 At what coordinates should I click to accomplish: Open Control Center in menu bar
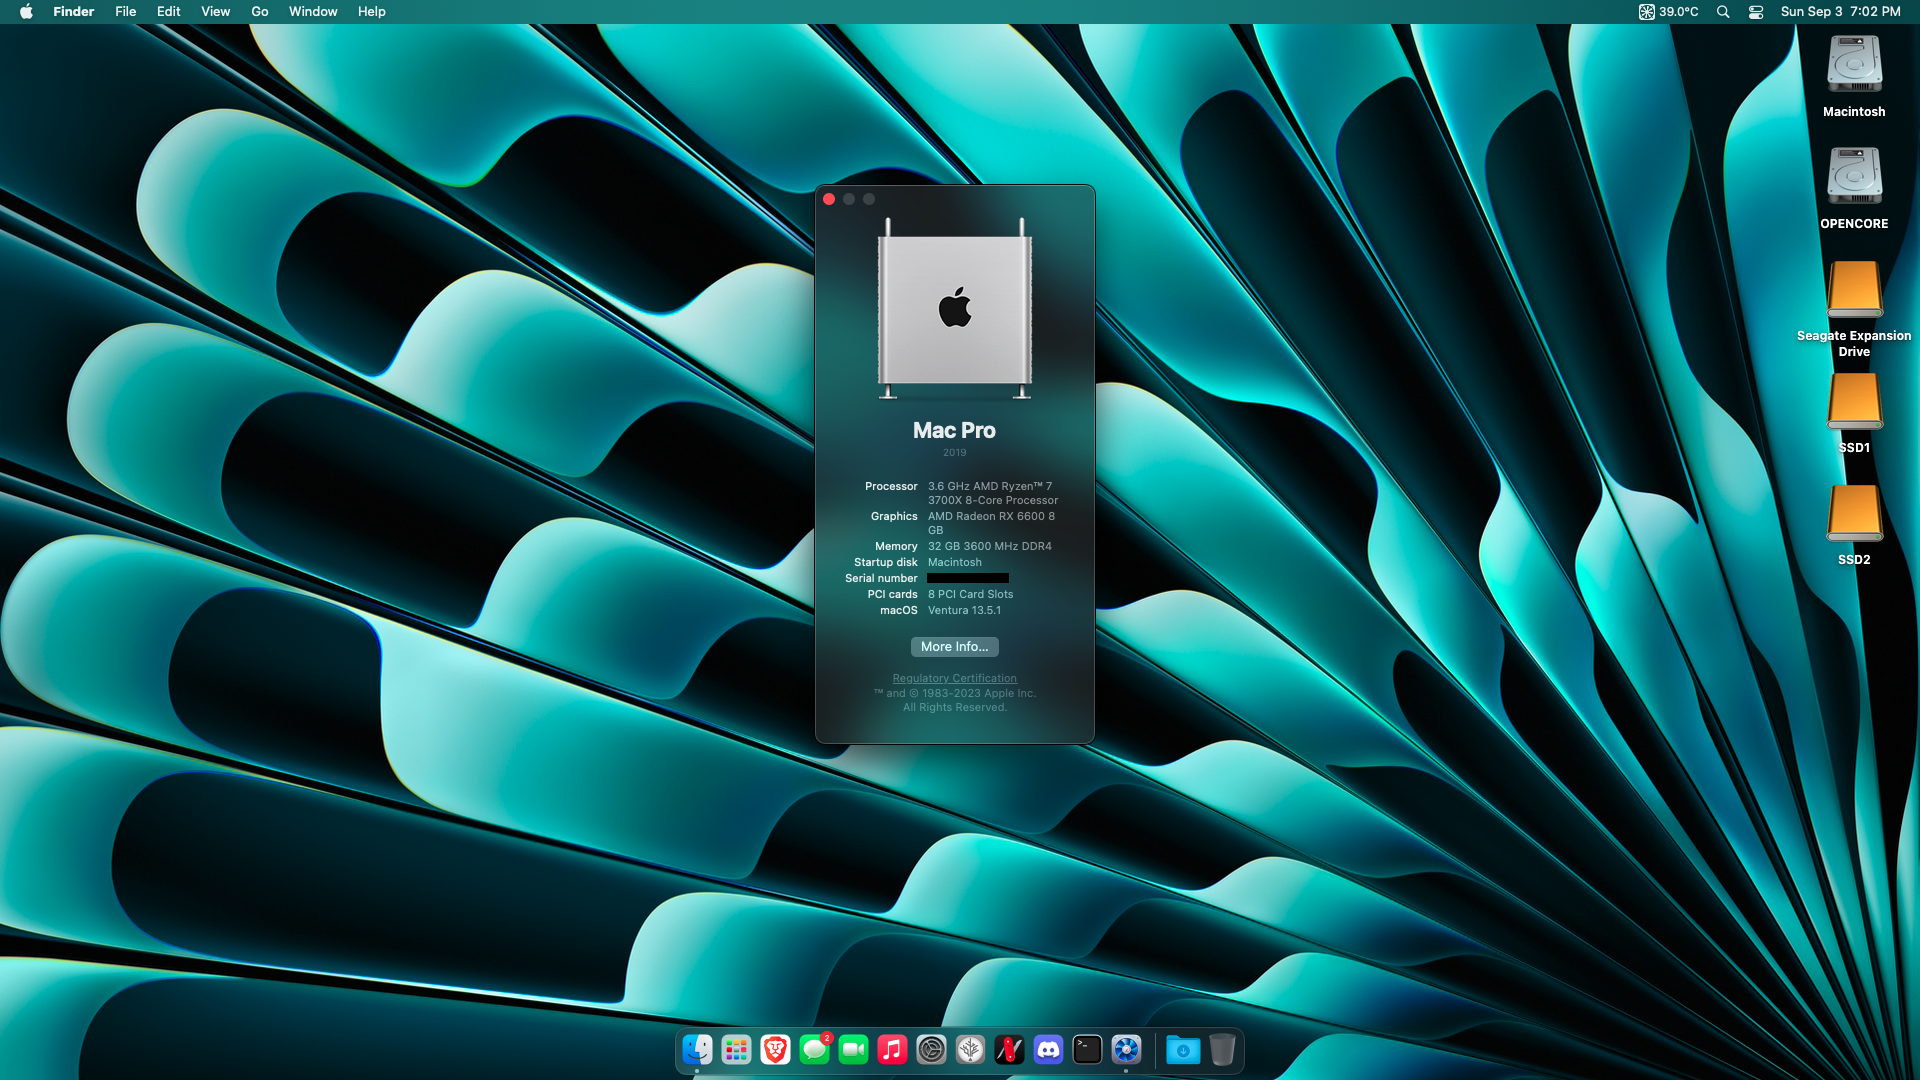[x=1756, y=12]
